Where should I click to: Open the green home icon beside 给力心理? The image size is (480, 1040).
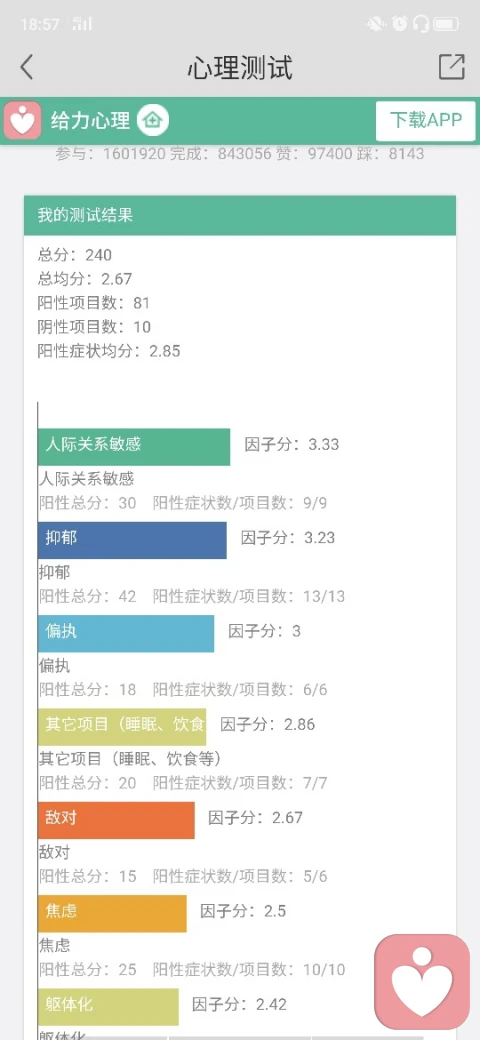pos(153,120)
